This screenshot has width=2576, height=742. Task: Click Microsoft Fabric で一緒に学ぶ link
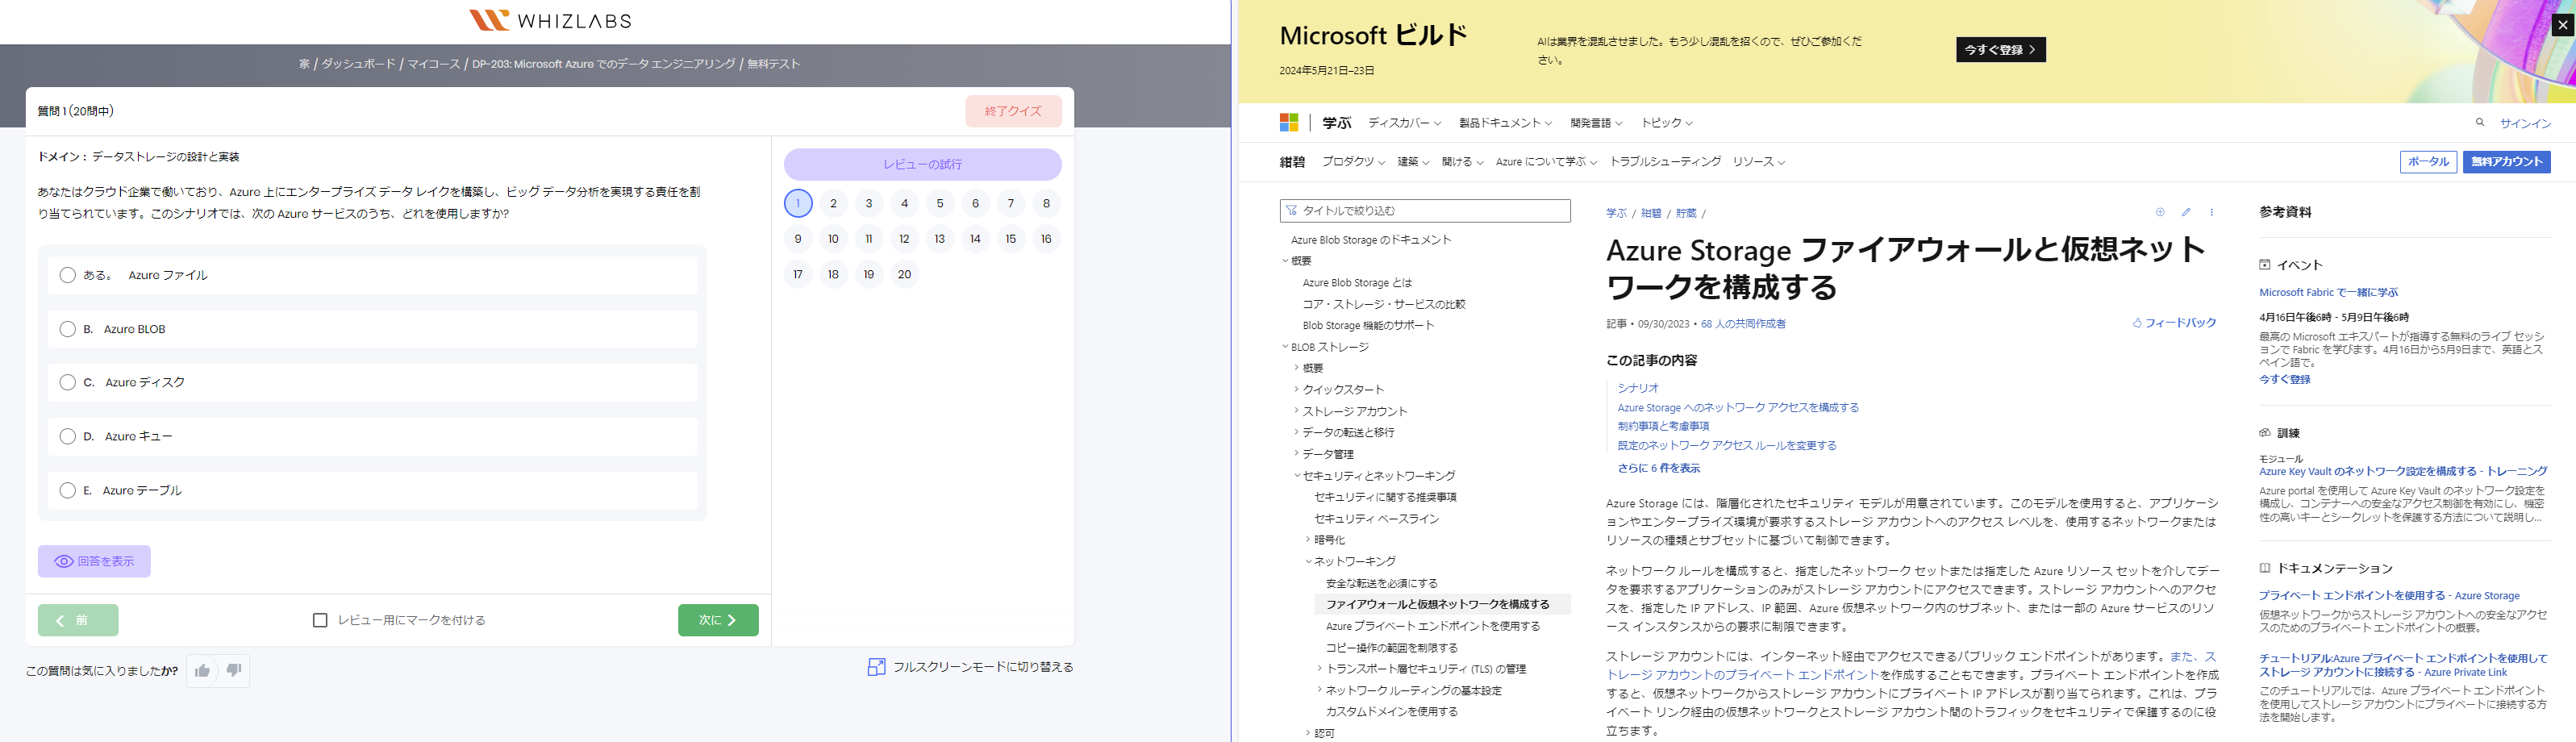tap(2328, 292)
